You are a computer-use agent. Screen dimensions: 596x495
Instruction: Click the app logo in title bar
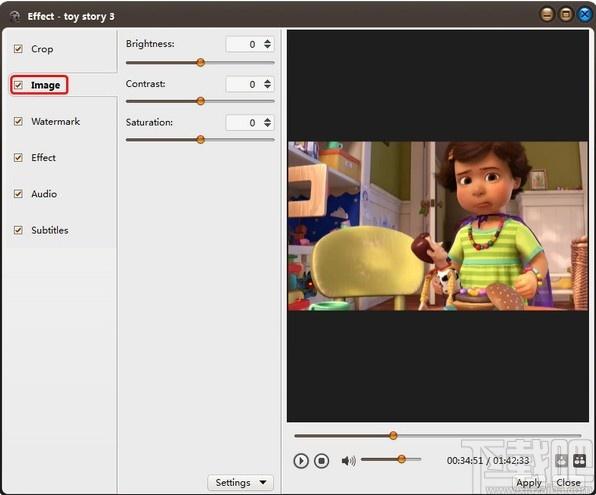click(x=15, y=16)
